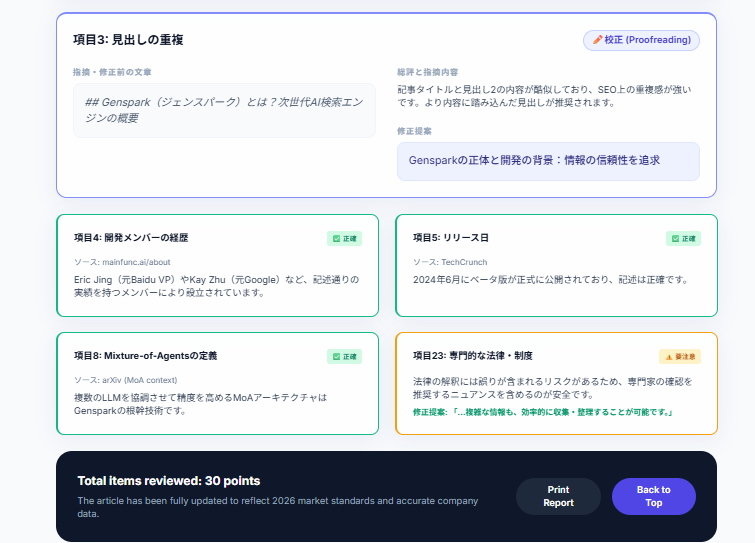Open the 項目5: リリース日 card title
This screenshot has height=543, width=755.
(451, 239)
